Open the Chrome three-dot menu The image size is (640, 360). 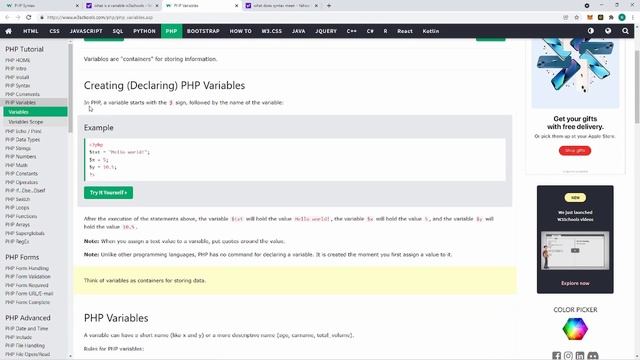click(x=633, y=17)
